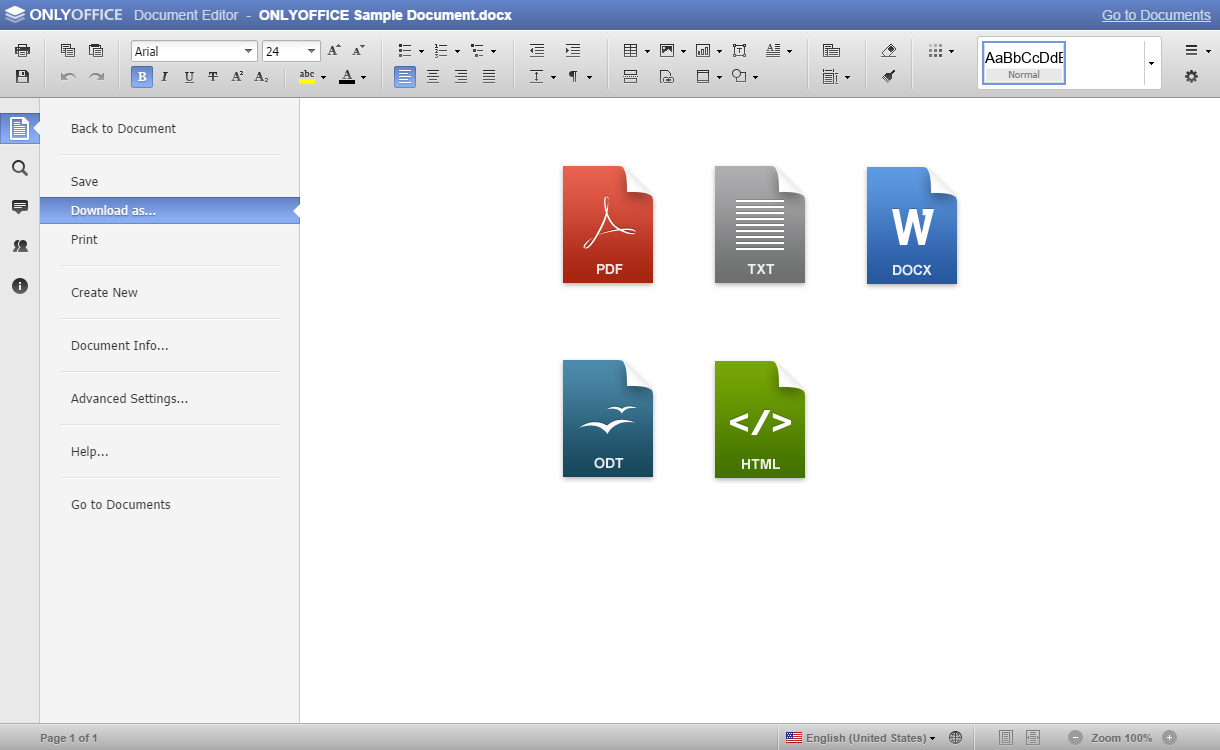The image size is (1220, 750).
Task: Download document as TXT
Action: tap(760, 225)
